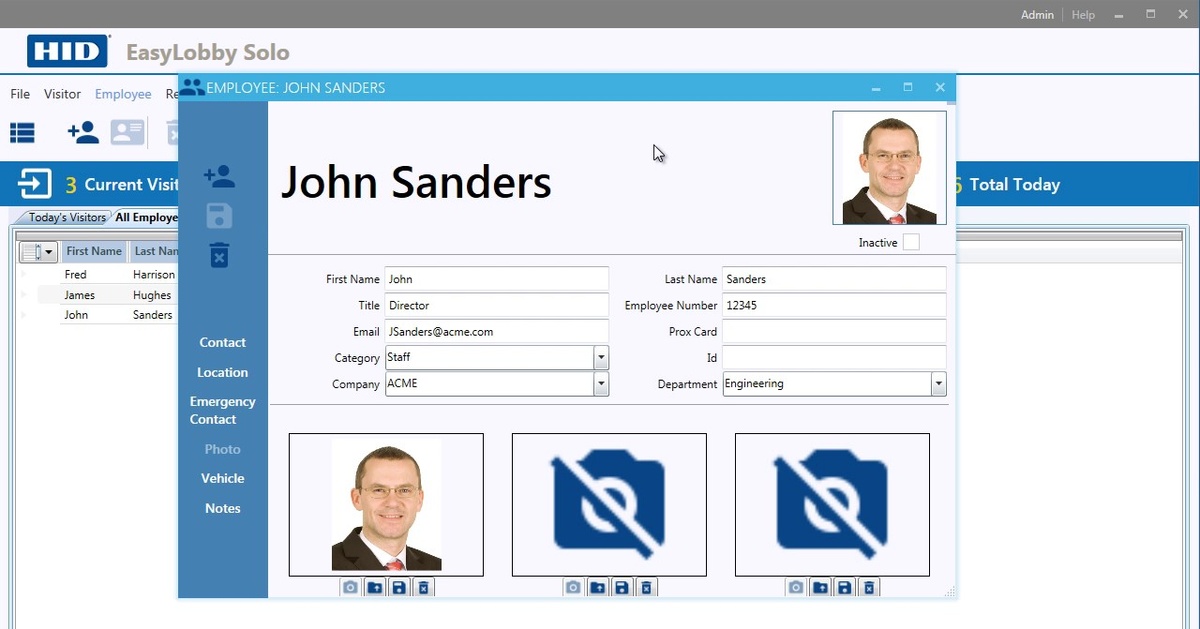This screenshot has height=629, width=1200.
Task: Click save disk icon under third photo slot
Action: coord(845,588)
